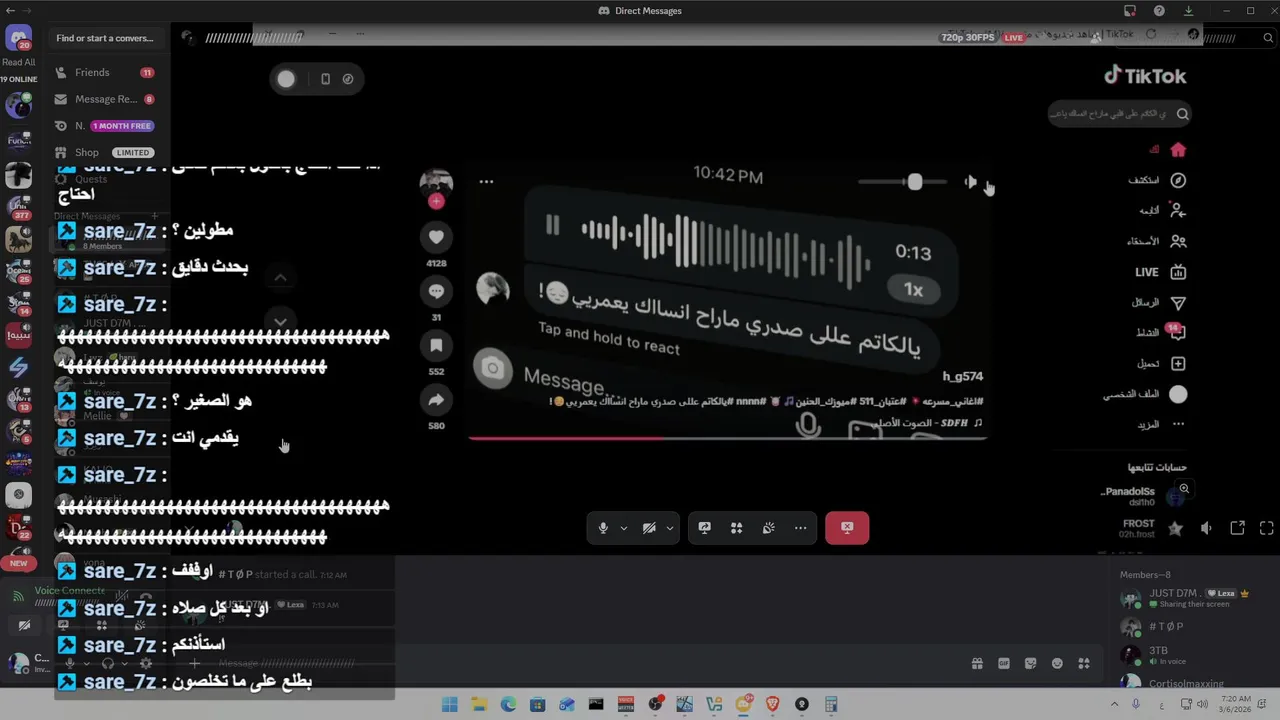The height and width of the screenshot is (720, 1280).
Task: Share the TikTok video arrow icon
Action: [x=436, y=400]
